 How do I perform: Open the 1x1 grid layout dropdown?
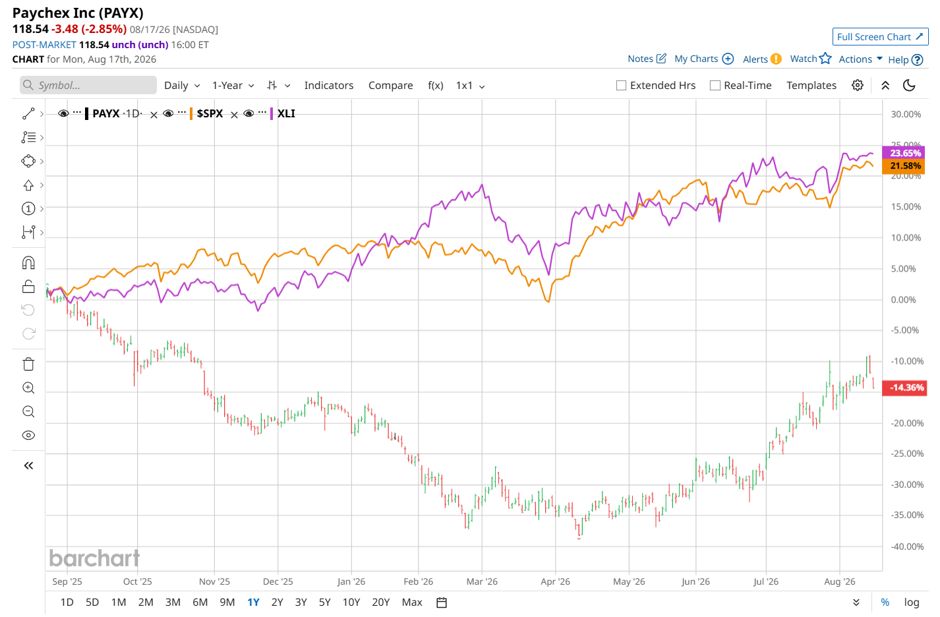(x=470, y=85)
